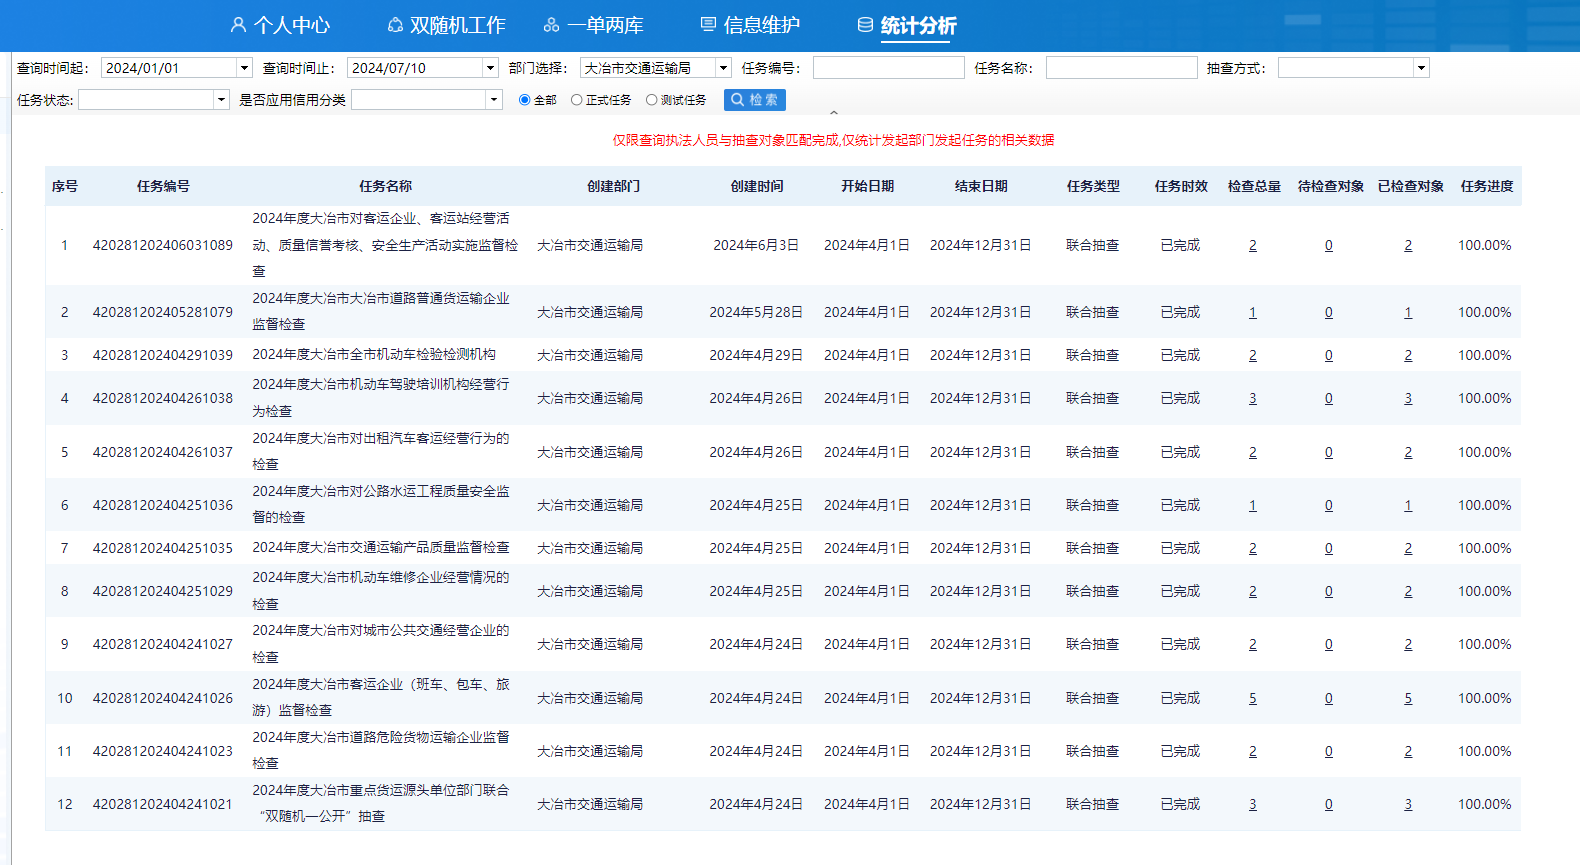The height and width of the screenshot is (865, 1580).
Task: Click 检查总量 link in row 6
Action: 1253,506
